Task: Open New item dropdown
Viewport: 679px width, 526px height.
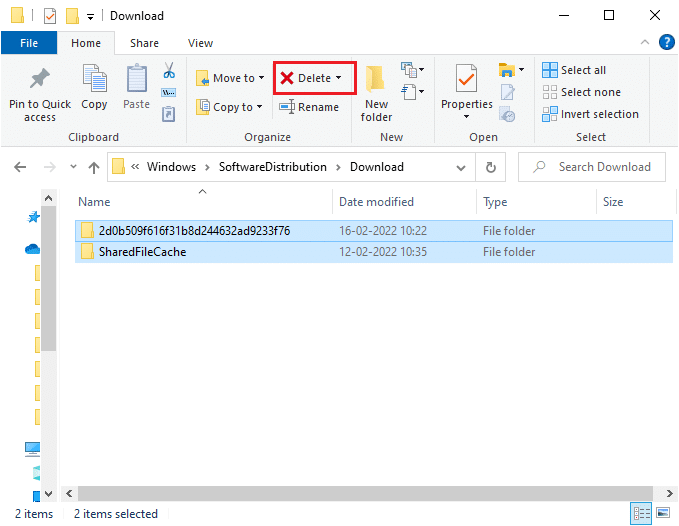Action: pos(412,69)
